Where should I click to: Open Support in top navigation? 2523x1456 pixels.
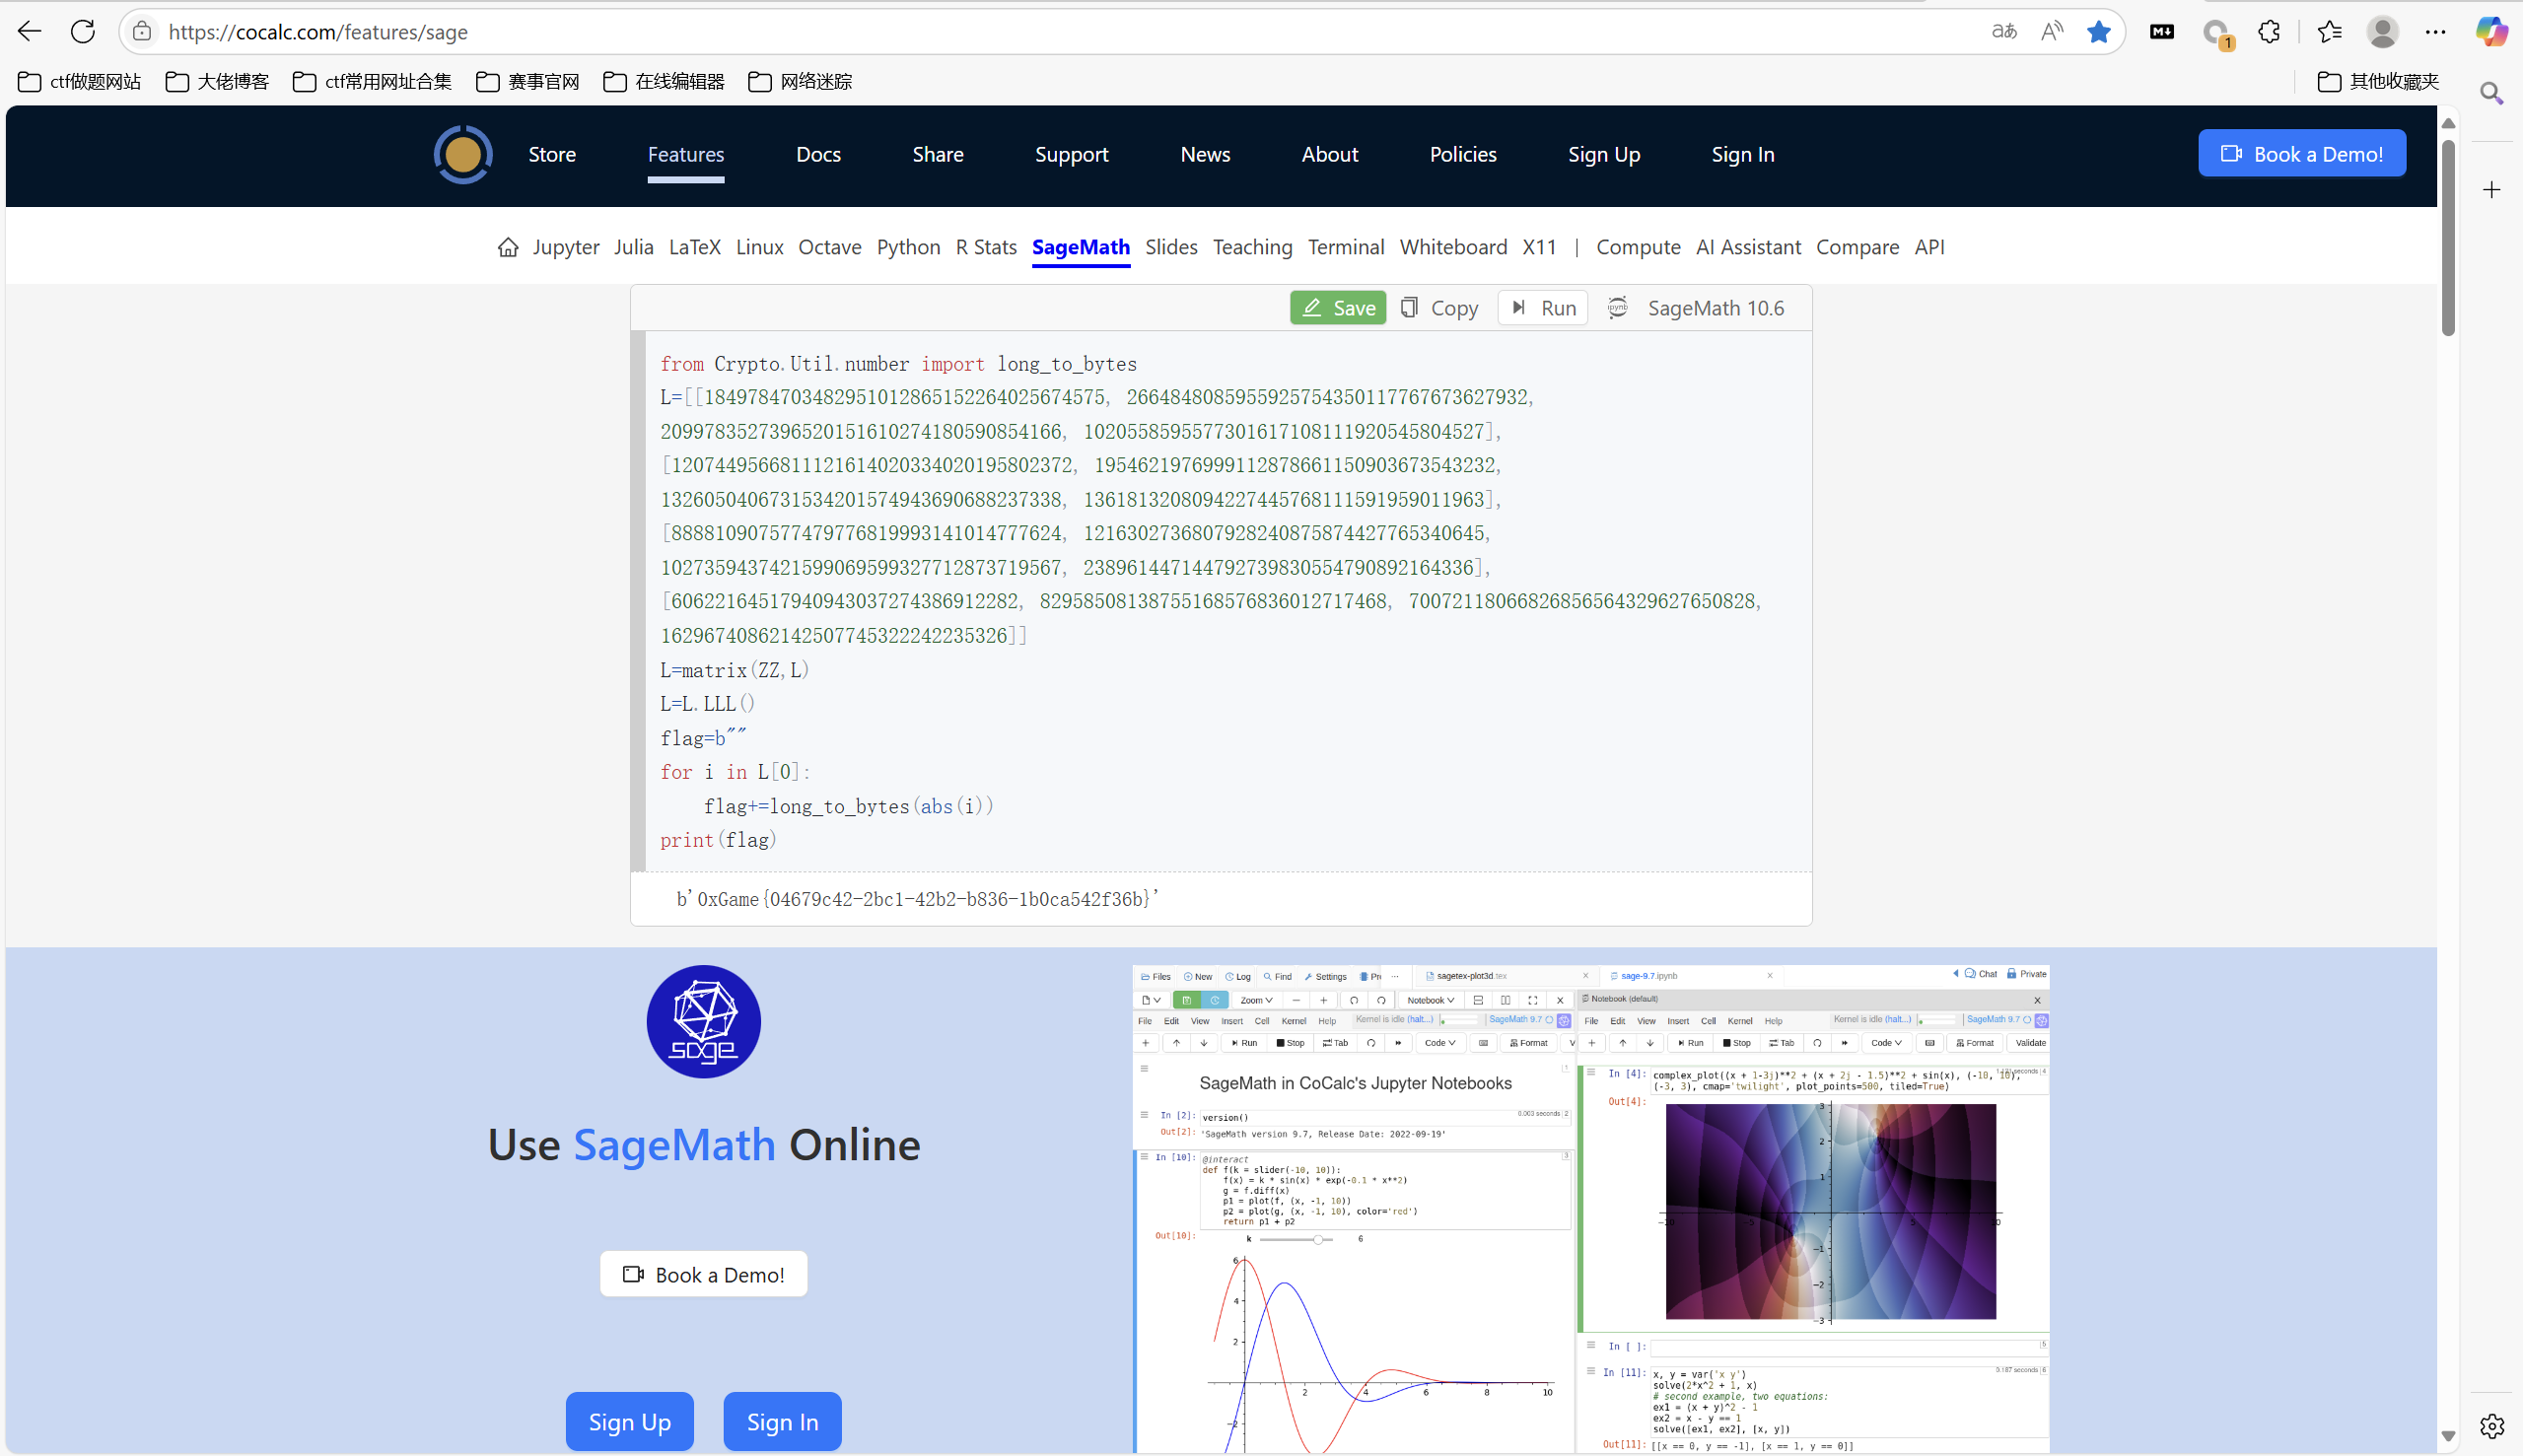(x=1072, y=154)
